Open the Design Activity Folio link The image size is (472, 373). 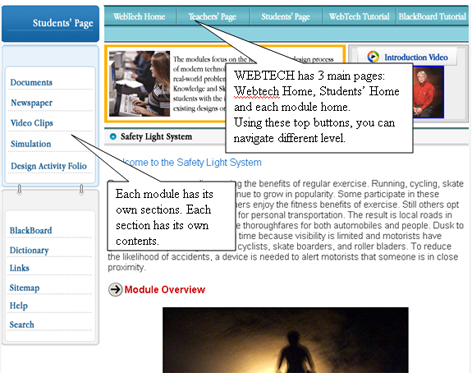(49, 166)
